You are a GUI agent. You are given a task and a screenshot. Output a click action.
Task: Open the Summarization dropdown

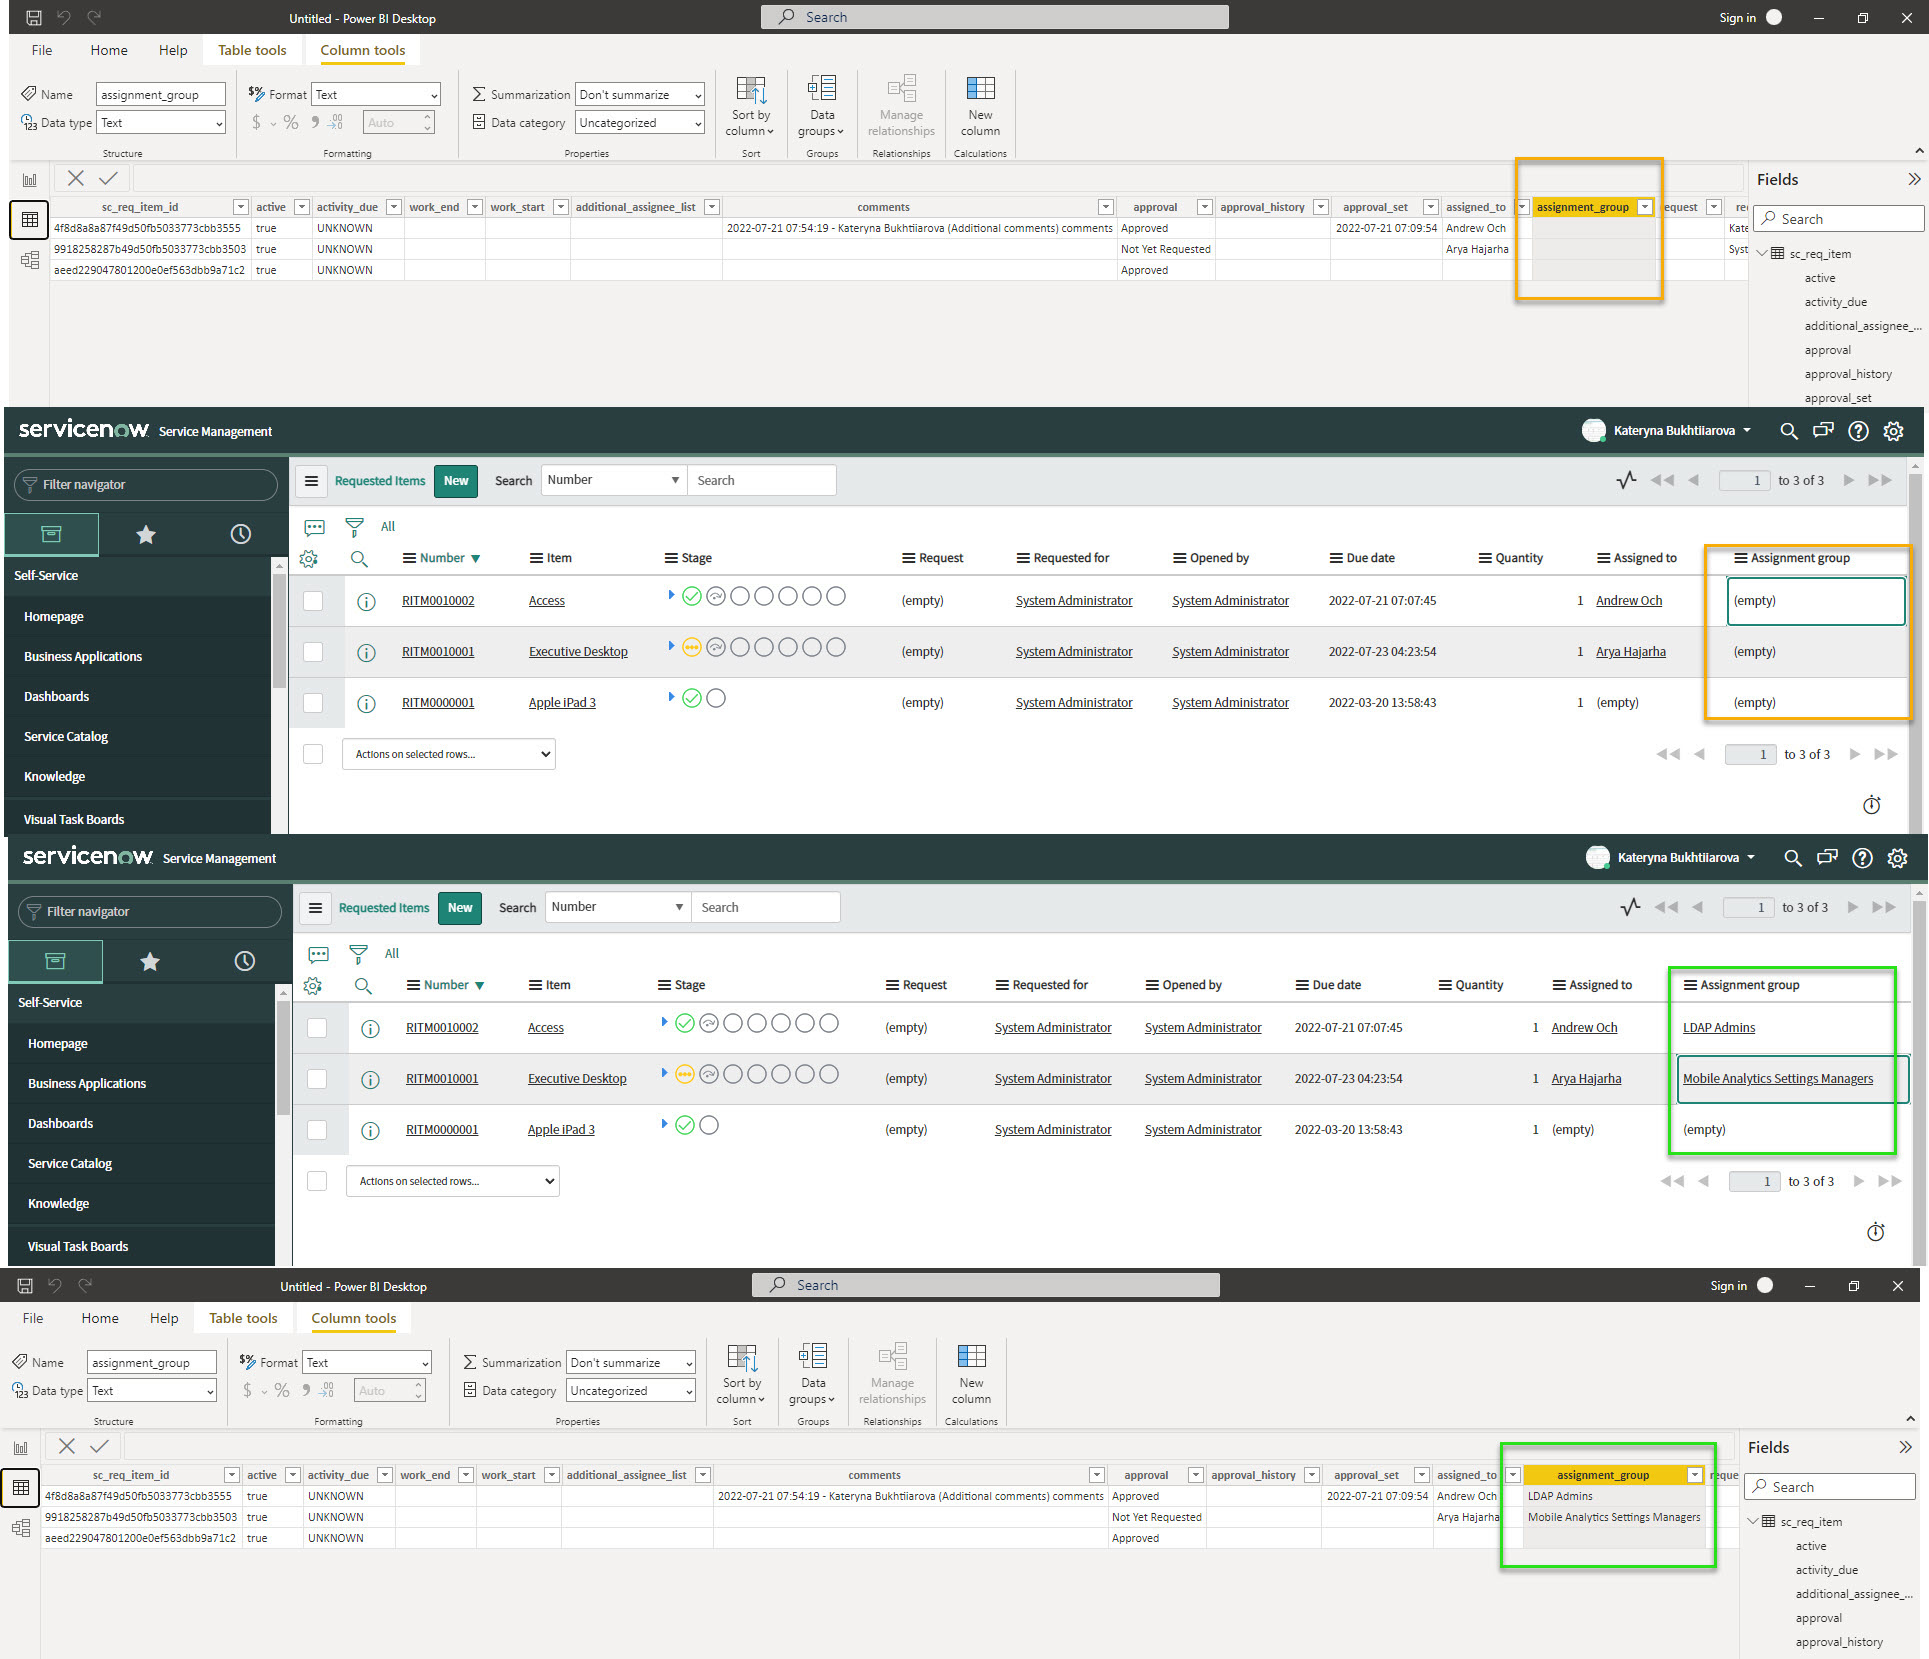point(640,95)
